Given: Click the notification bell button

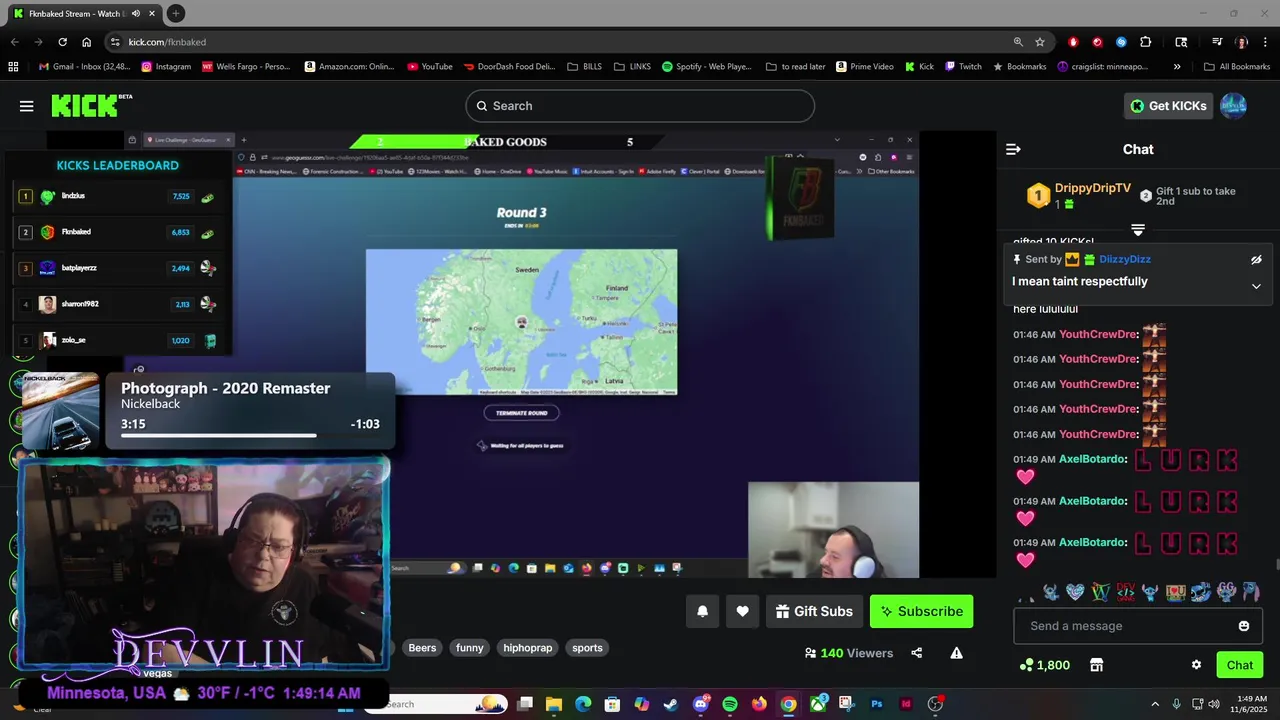Looking at the screenshot, I should (x=702, y=611).
